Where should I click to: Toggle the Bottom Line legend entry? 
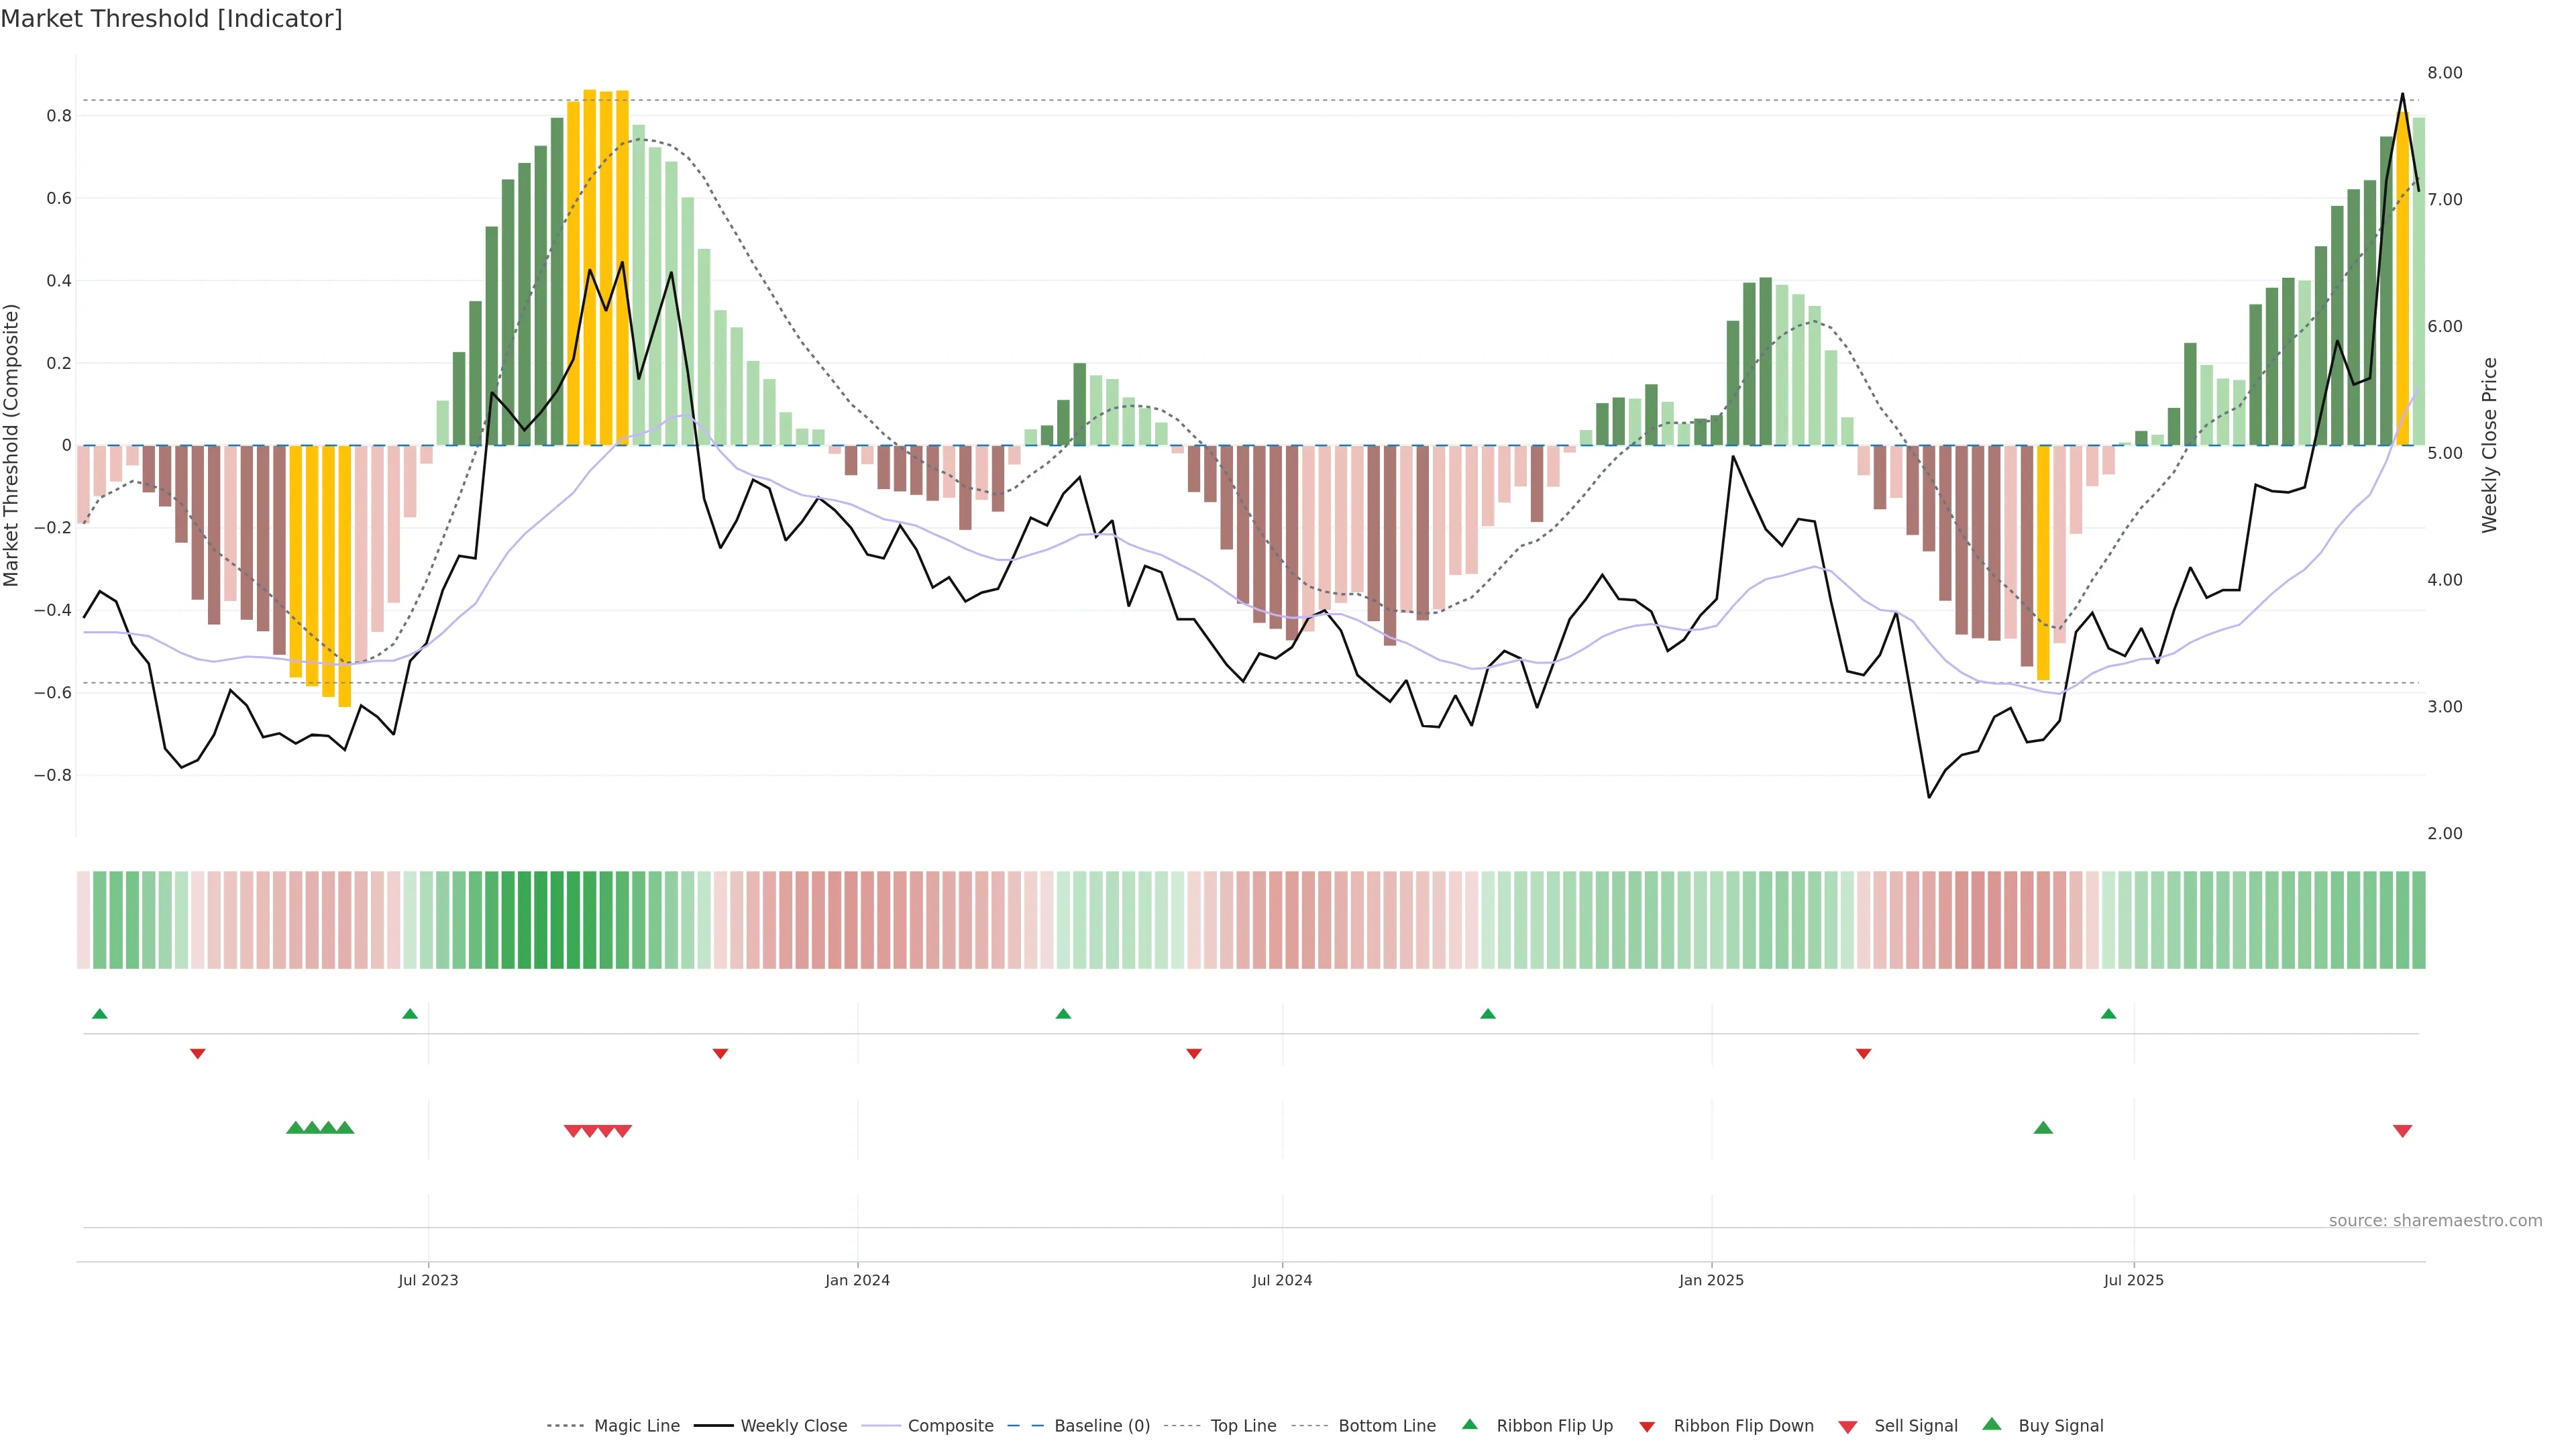pos(1386,1426)
